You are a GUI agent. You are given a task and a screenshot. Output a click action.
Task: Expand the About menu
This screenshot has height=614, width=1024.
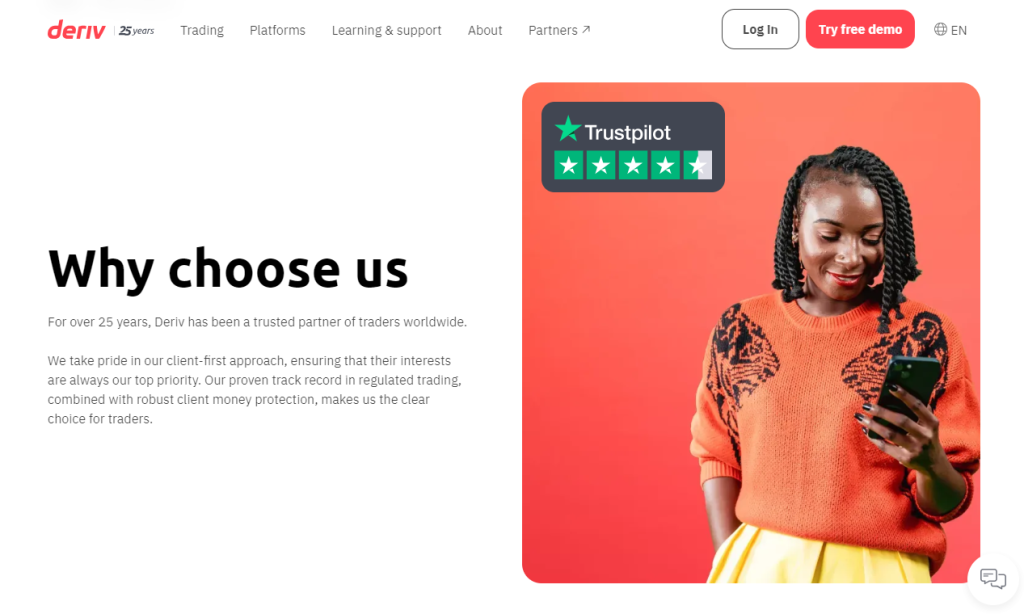tap(485, 30)
